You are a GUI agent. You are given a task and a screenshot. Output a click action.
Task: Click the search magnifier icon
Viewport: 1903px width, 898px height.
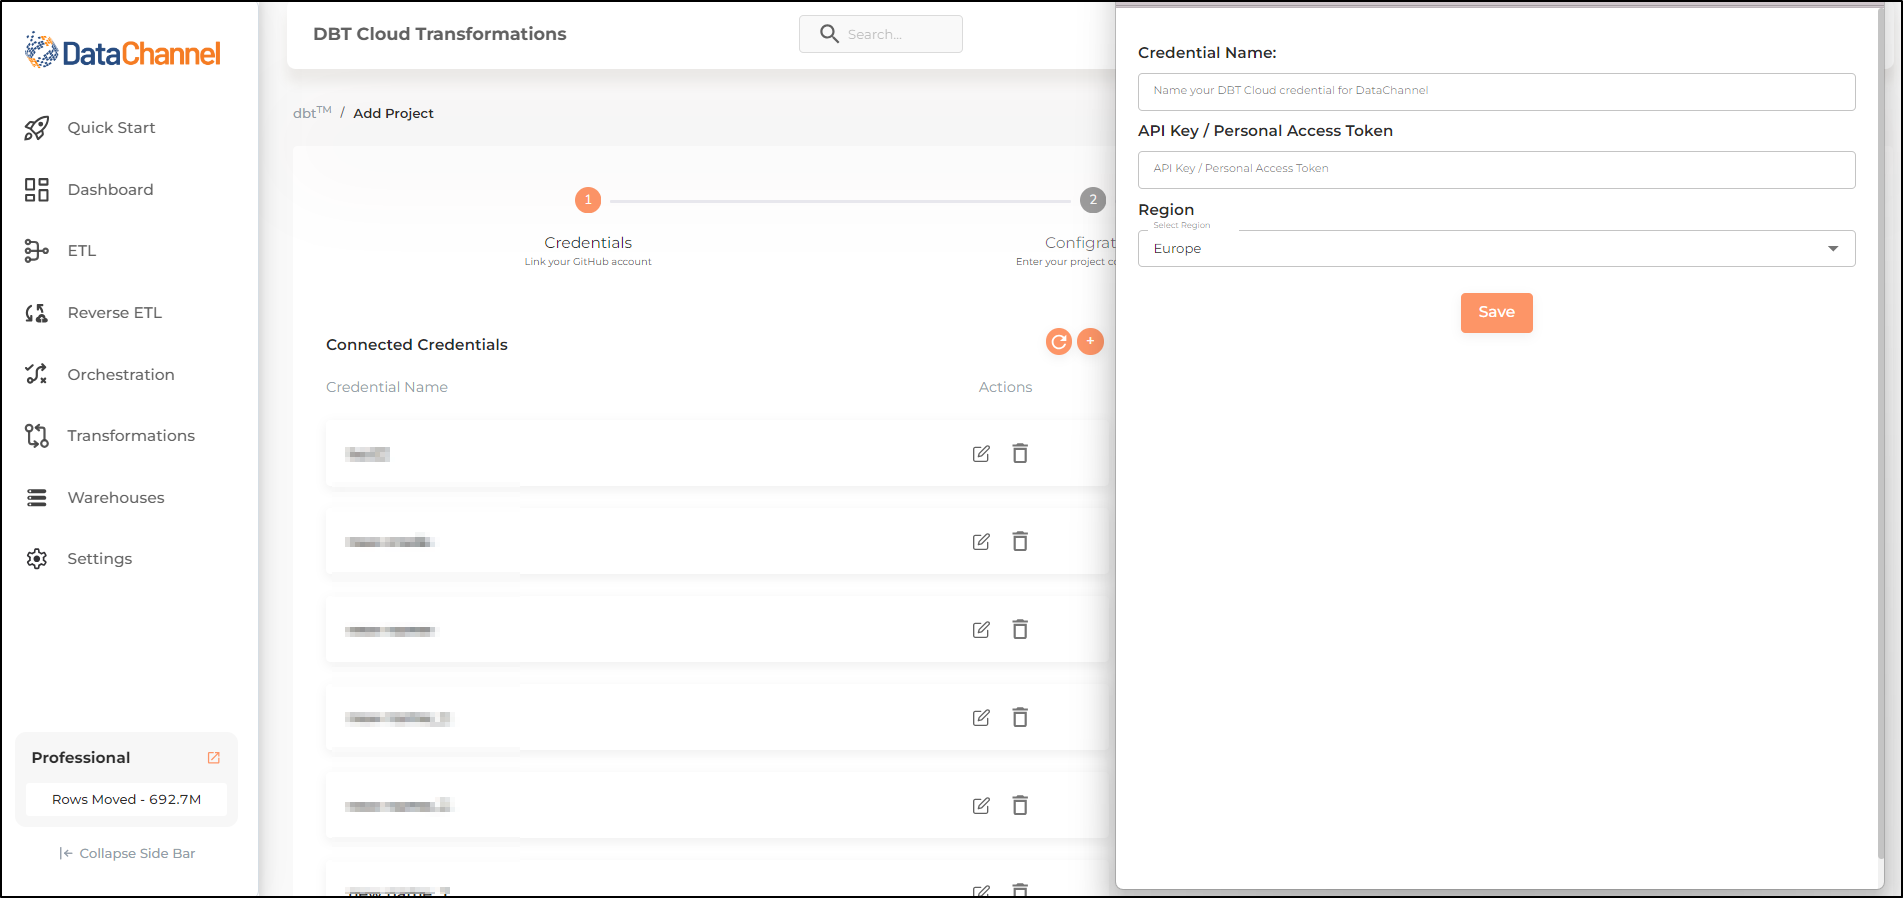(829, 34)
